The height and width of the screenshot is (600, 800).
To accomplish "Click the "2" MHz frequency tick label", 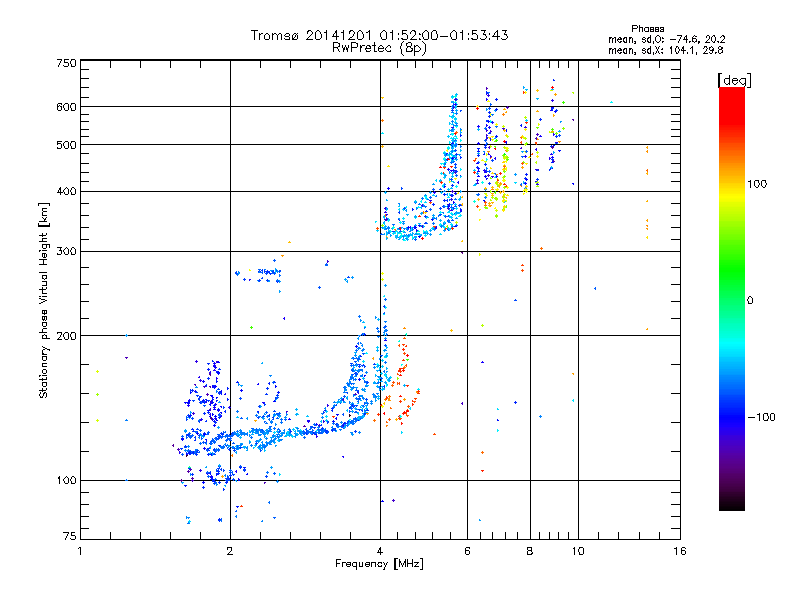I will point(230,551).
